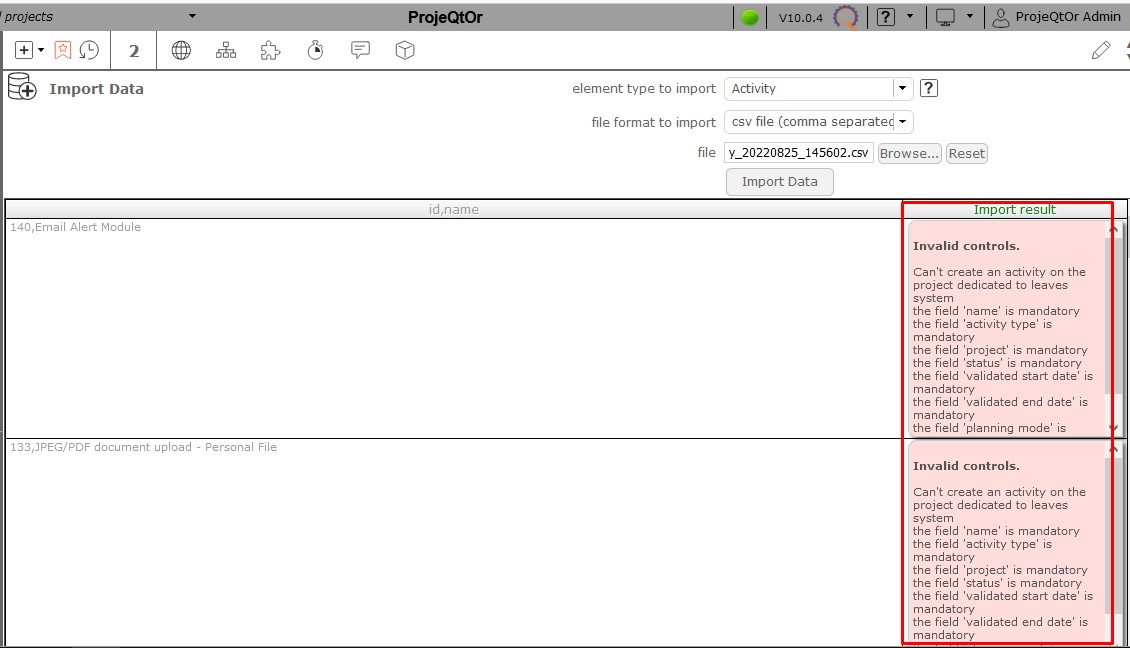Click the puzzle piece plugin icon
This screenshot has width=1130, height=648.
pyautogui.click(x=270, y=50)
